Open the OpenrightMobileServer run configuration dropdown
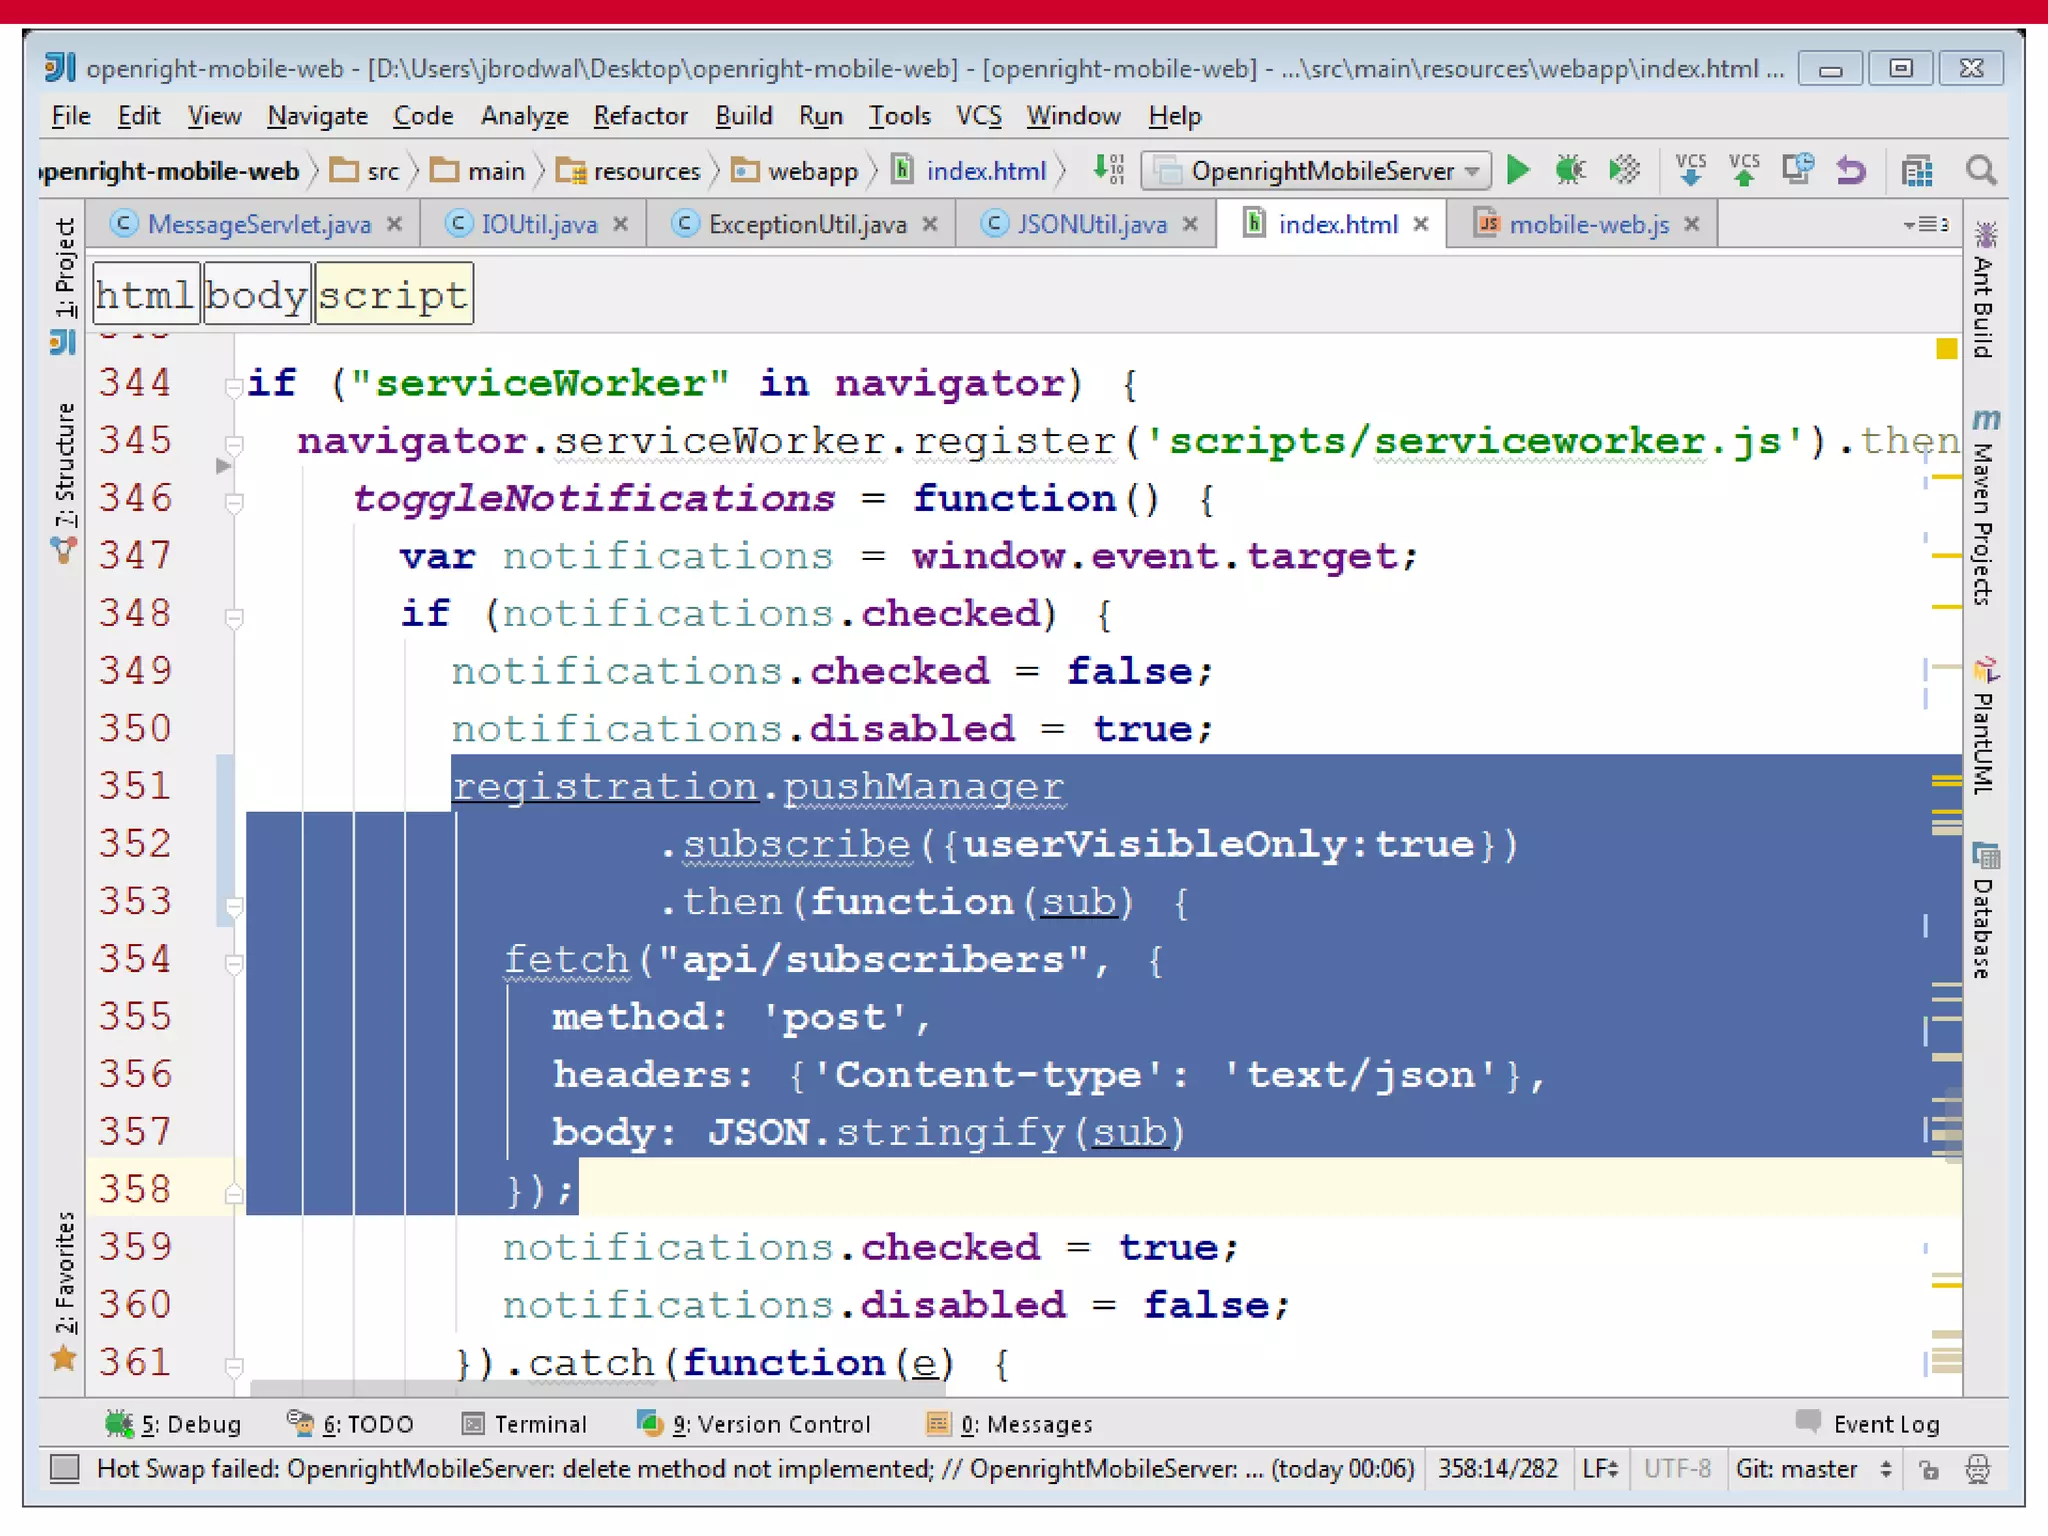Image resolution: width=2048 pixels, height=1536 pixels. 1316,171
